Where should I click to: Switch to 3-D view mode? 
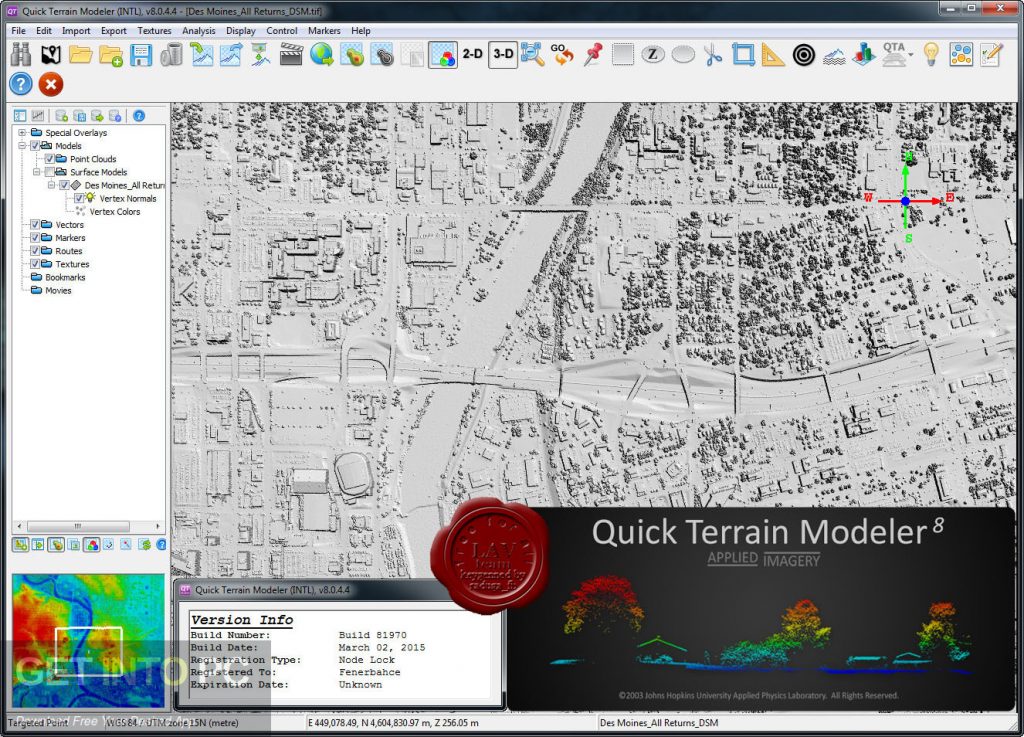pyautogui.click(x=503, y=54)
